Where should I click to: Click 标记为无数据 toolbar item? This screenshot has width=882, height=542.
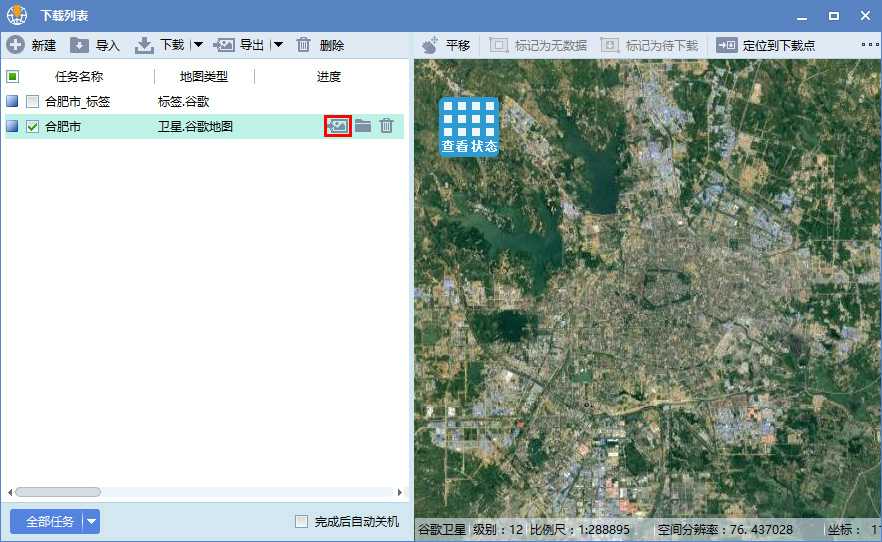(x=538, y=46)
